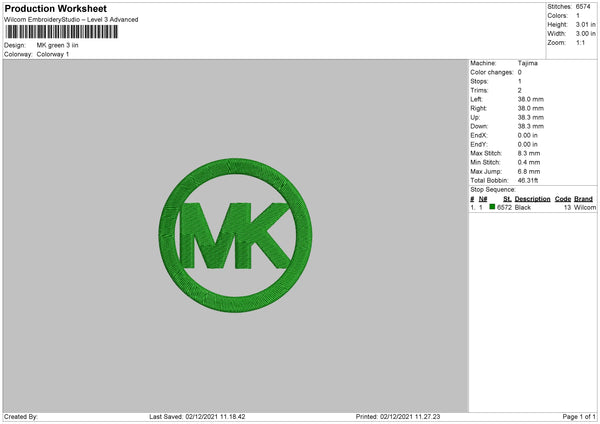
Task: Click the EndX value 0.00 in
Action: point(528,135)
